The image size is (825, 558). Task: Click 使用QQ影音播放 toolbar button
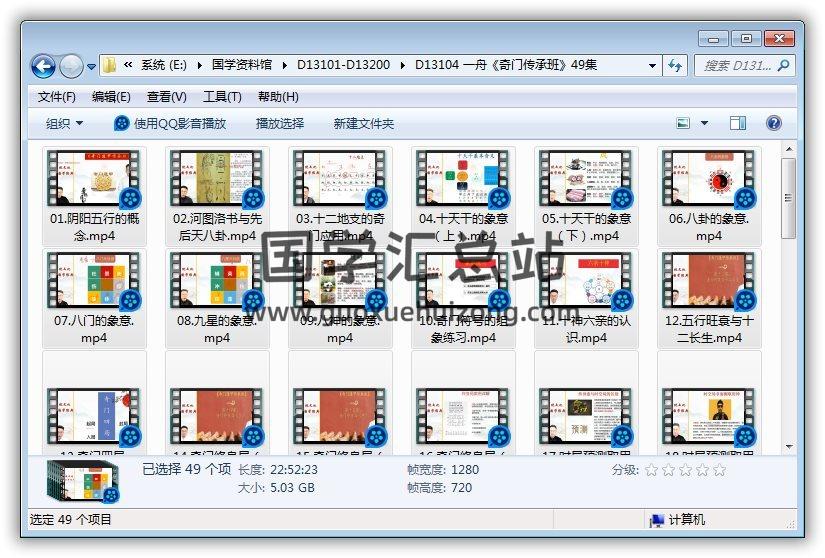click(170, 124)
